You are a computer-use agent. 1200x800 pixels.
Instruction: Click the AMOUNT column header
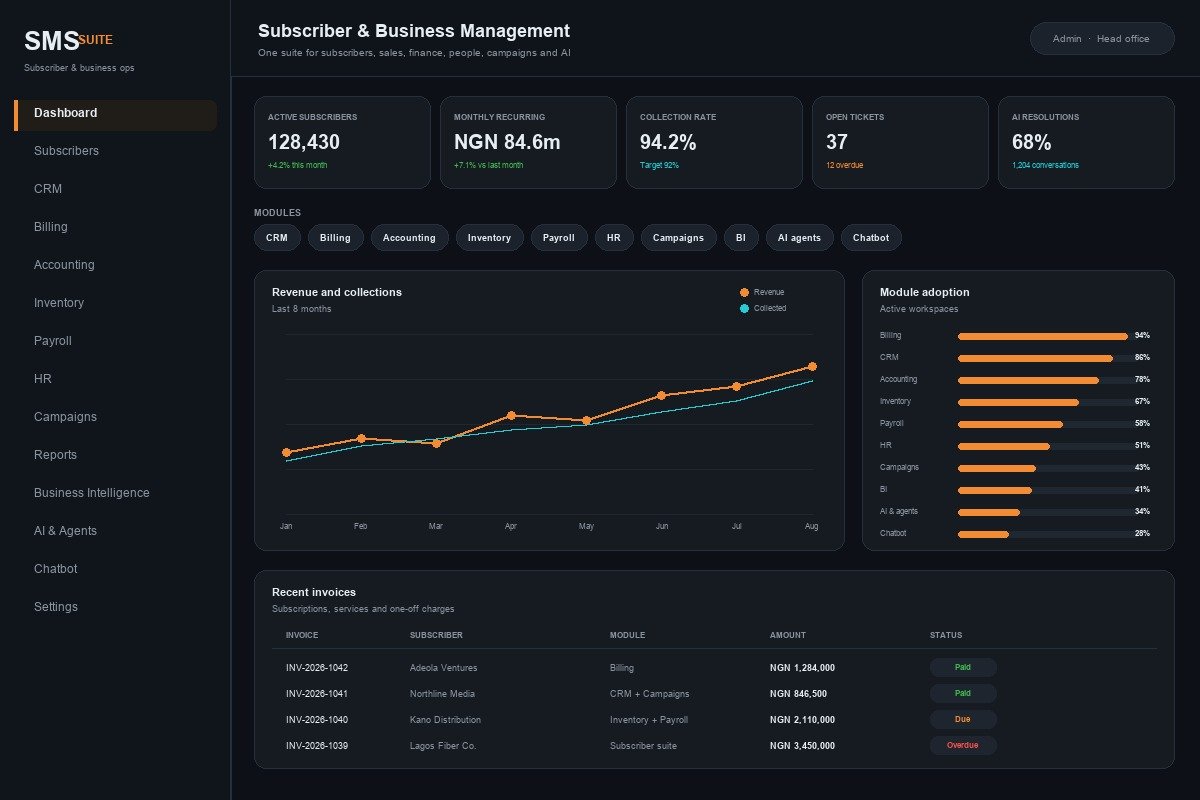(788, 635)
